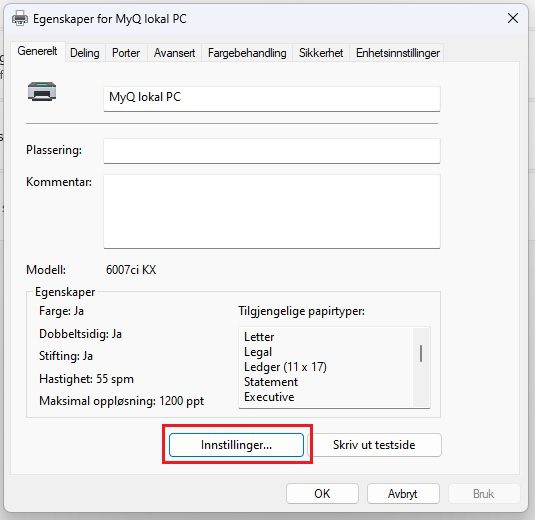Click the Skriv ut testside button
This screenshot has width=535, height=520.
[374, 445]
